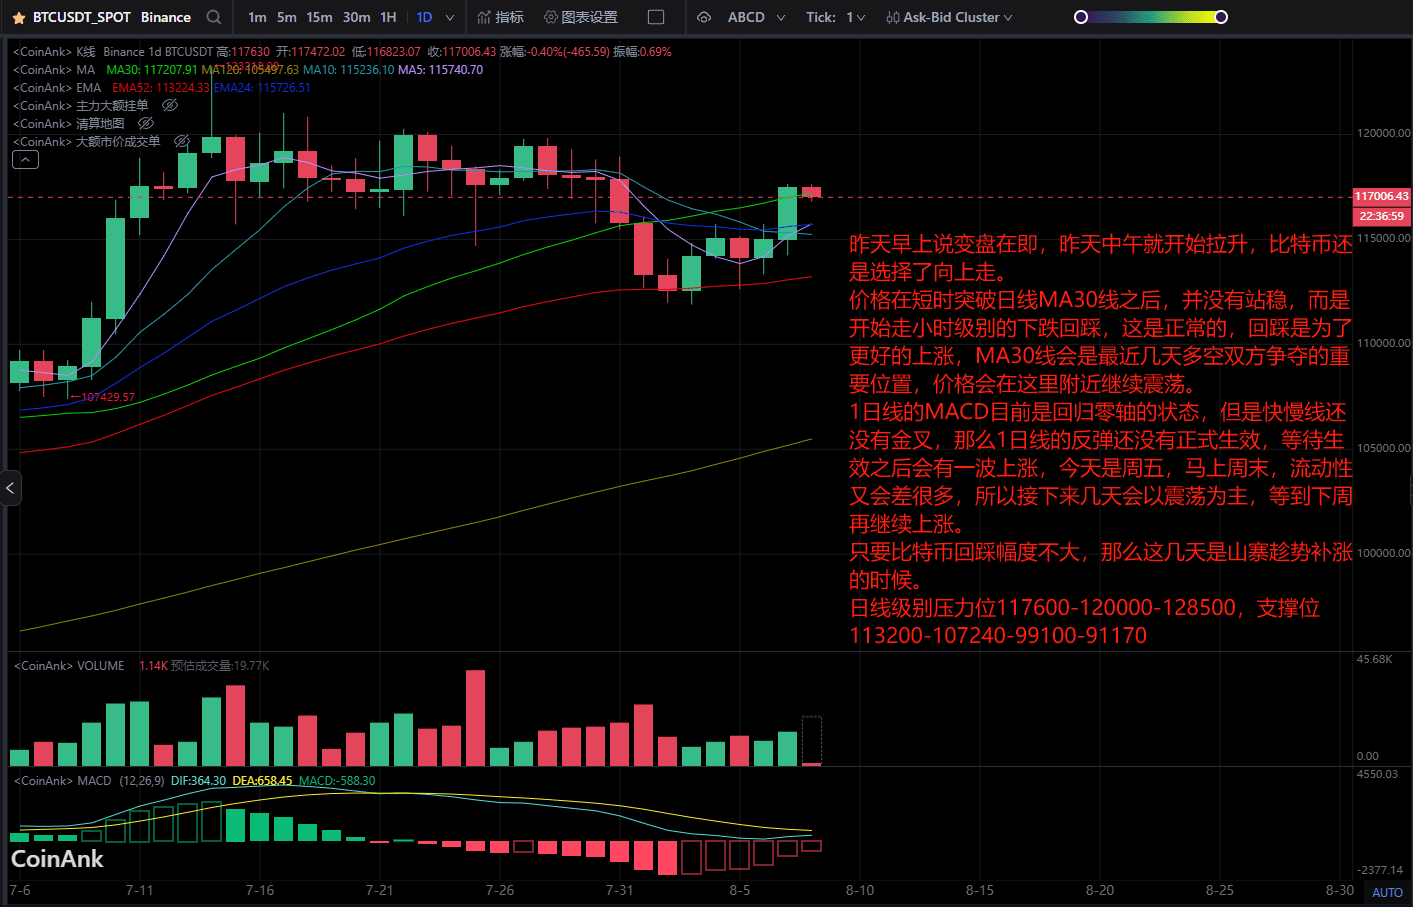Click the eye icon next to ABCD
The height and width of the screenshot is (907, 1413).
pyautogui.click(x=704, y=17)
